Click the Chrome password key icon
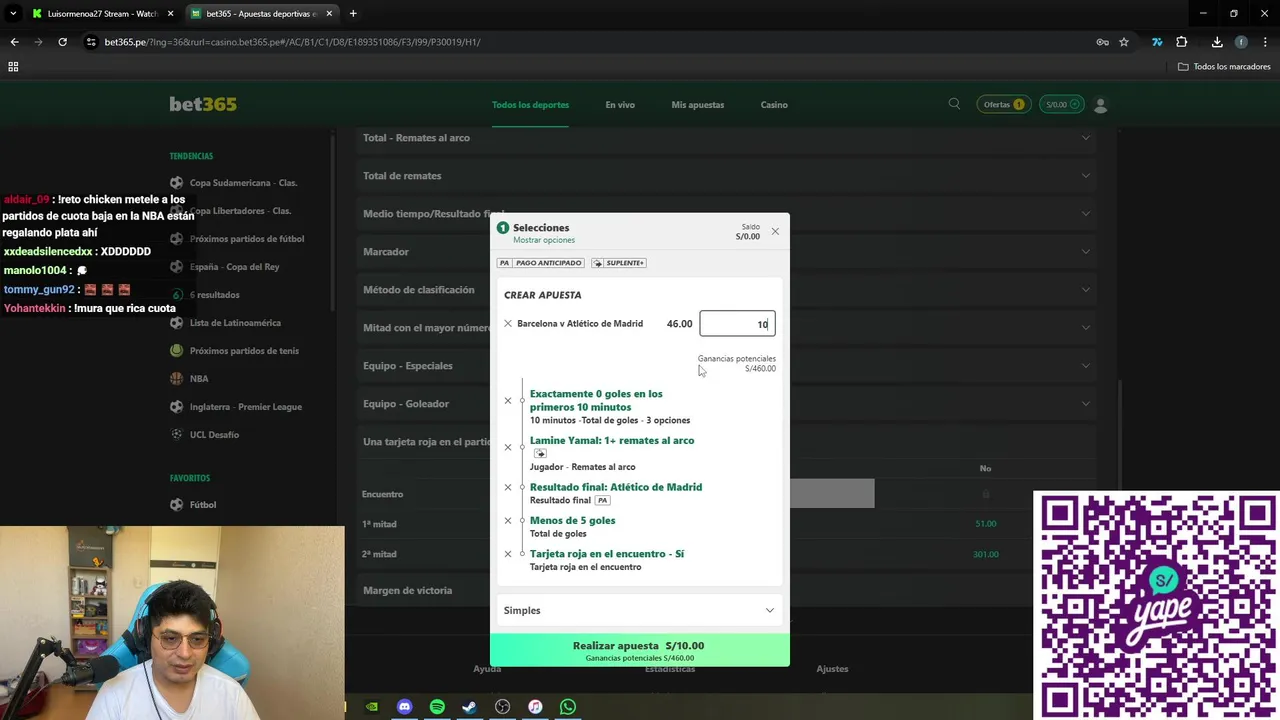This screenshot has height=720, width=1280. click(x=1102, y=42)
